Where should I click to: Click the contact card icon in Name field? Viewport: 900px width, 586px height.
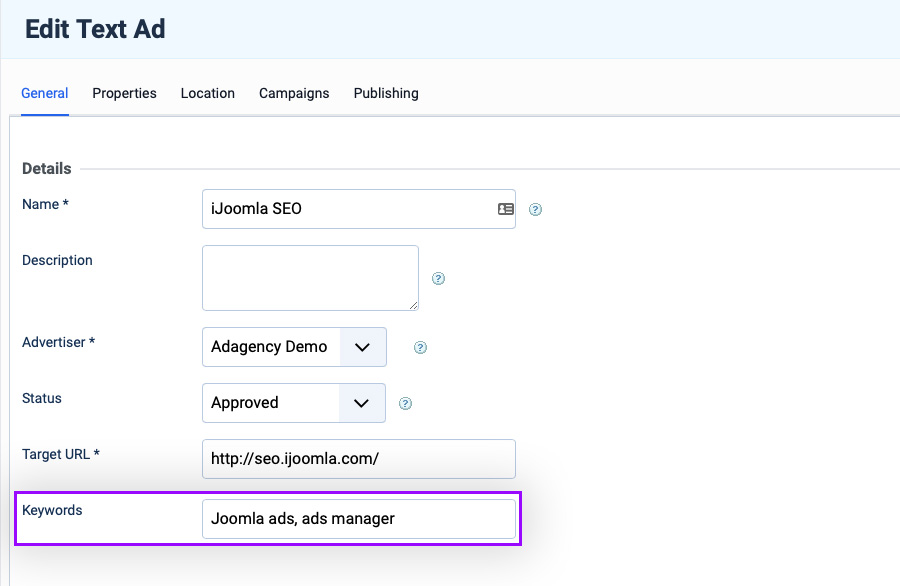pyautogui.click(x=506, y=209)
